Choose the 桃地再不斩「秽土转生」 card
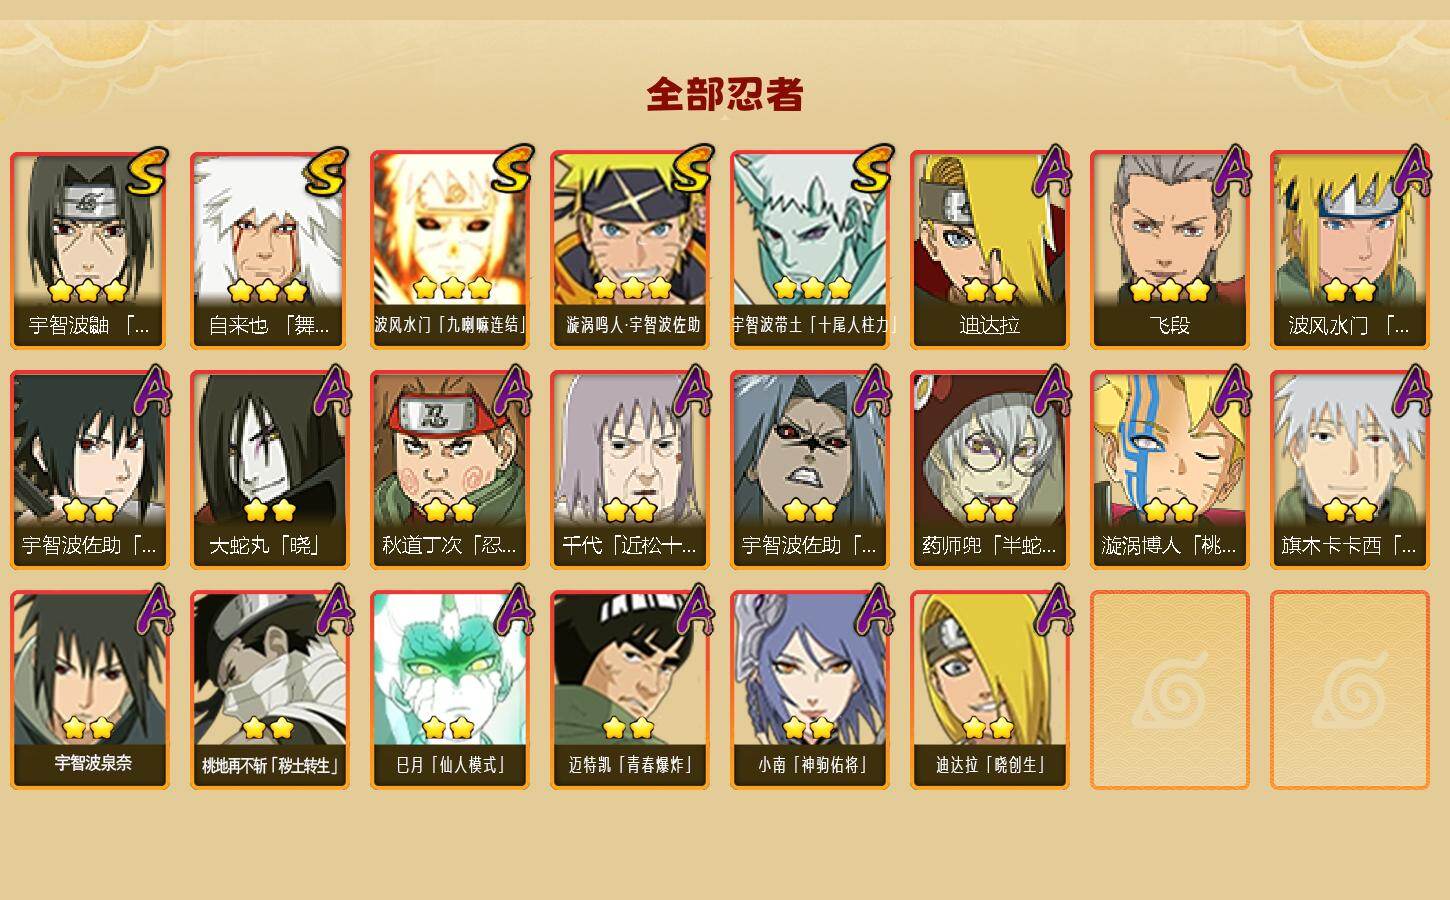 click(269, 690)
